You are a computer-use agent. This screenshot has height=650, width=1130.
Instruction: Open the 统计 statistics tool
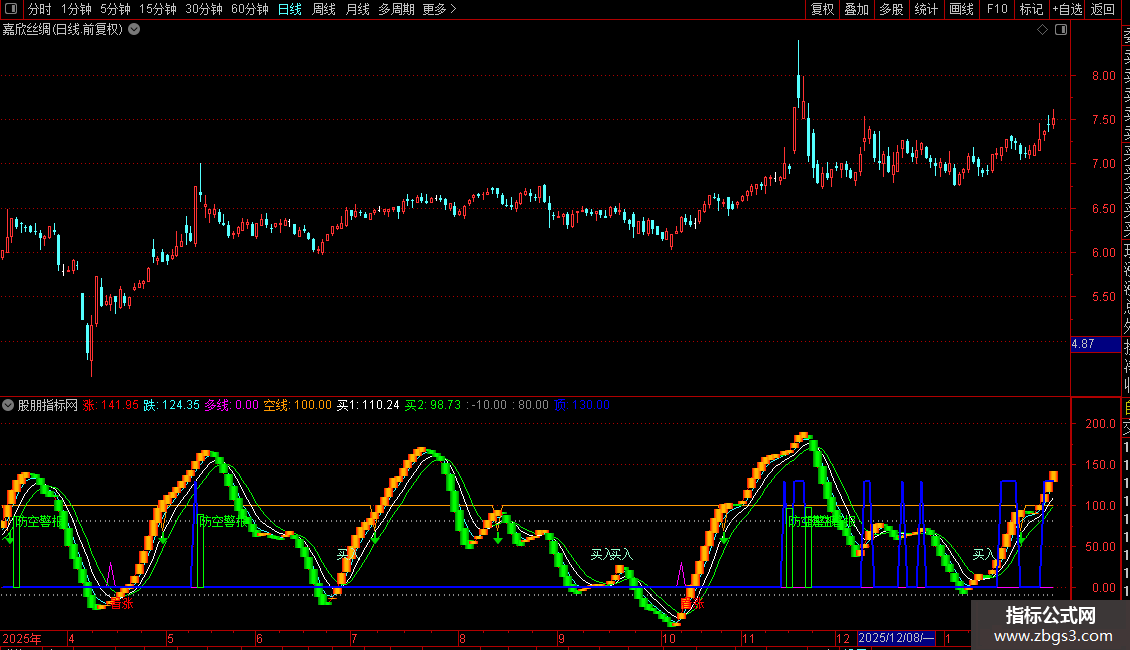[926, 9]
